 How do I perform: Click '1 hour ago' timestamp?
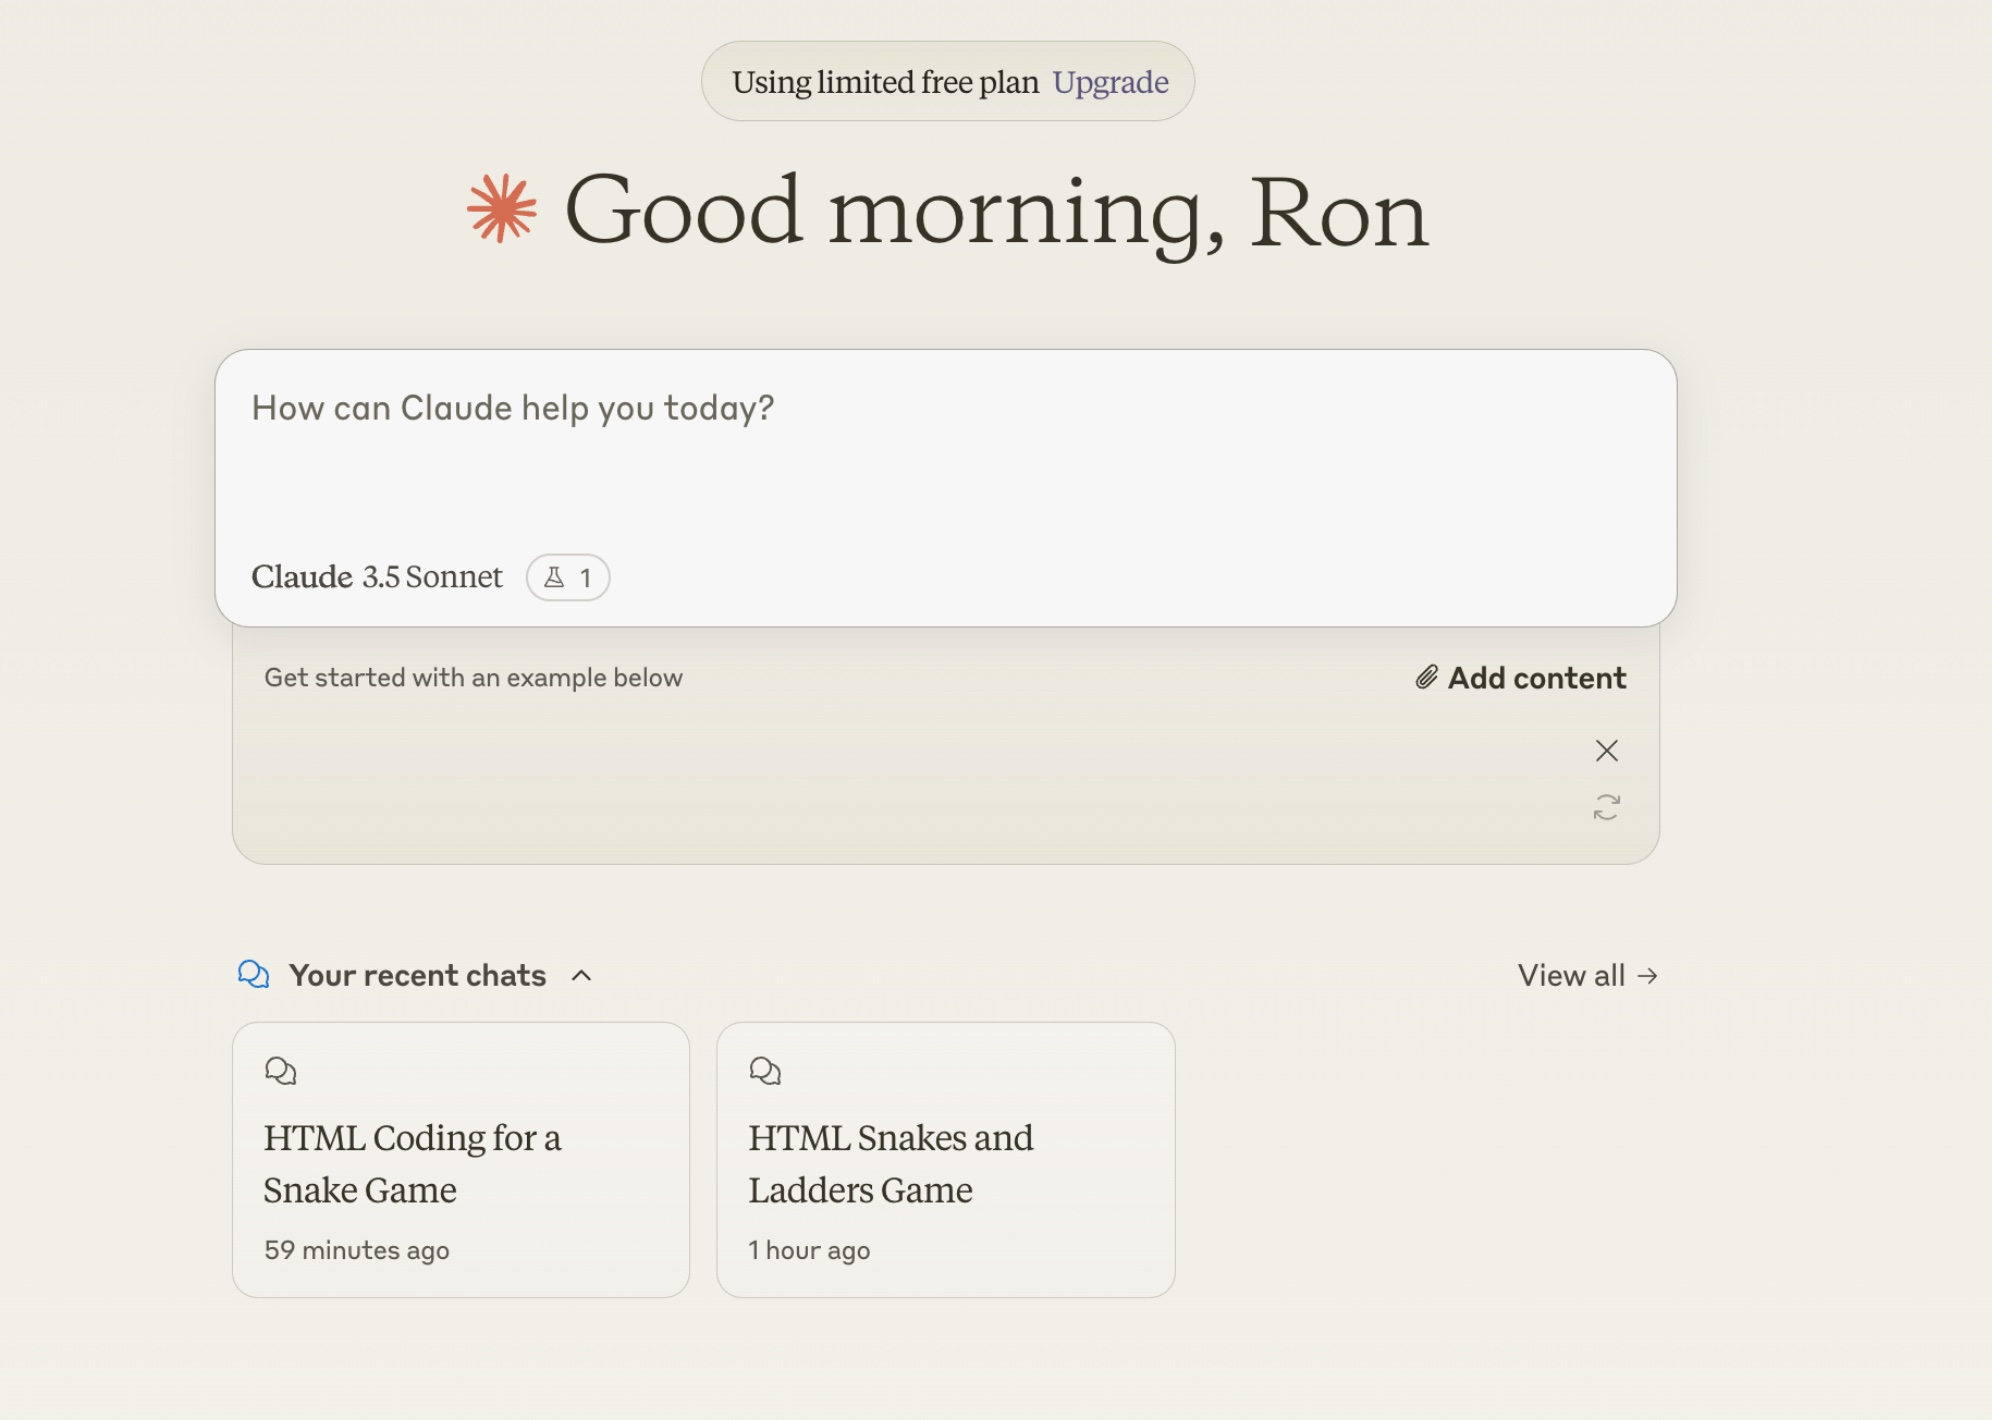click(x=809, y=1250)
